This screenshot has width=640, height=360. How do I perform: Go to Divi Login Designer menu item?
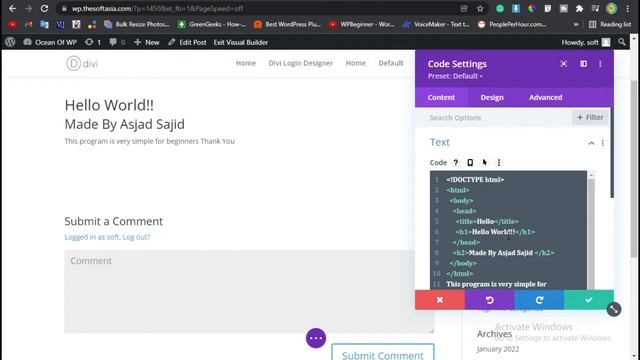[300, 63]
